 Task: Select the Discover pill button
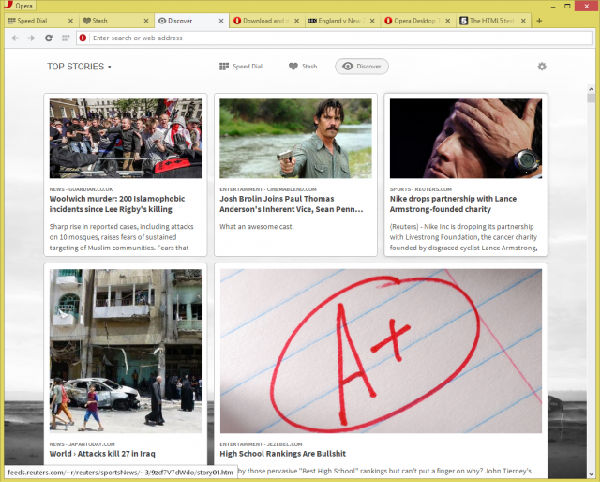(362, 67)
